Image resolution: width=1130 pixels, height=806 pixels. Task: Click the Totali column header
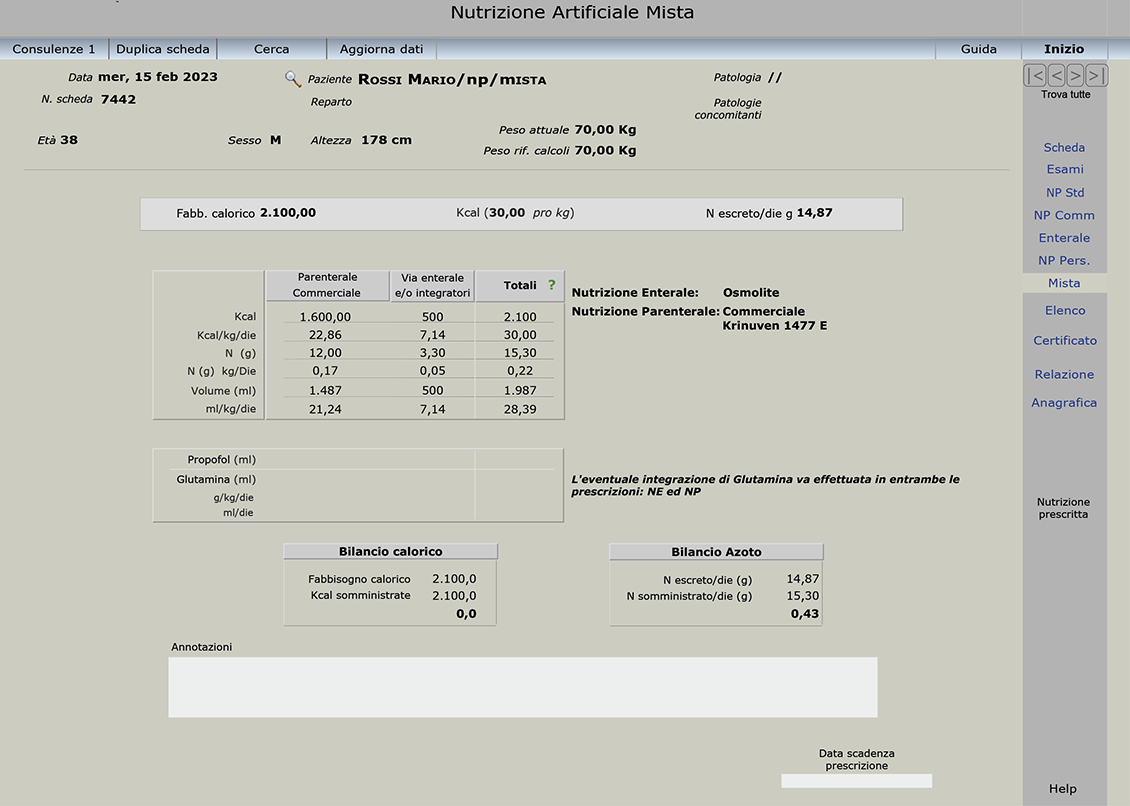tap(520, 285)
